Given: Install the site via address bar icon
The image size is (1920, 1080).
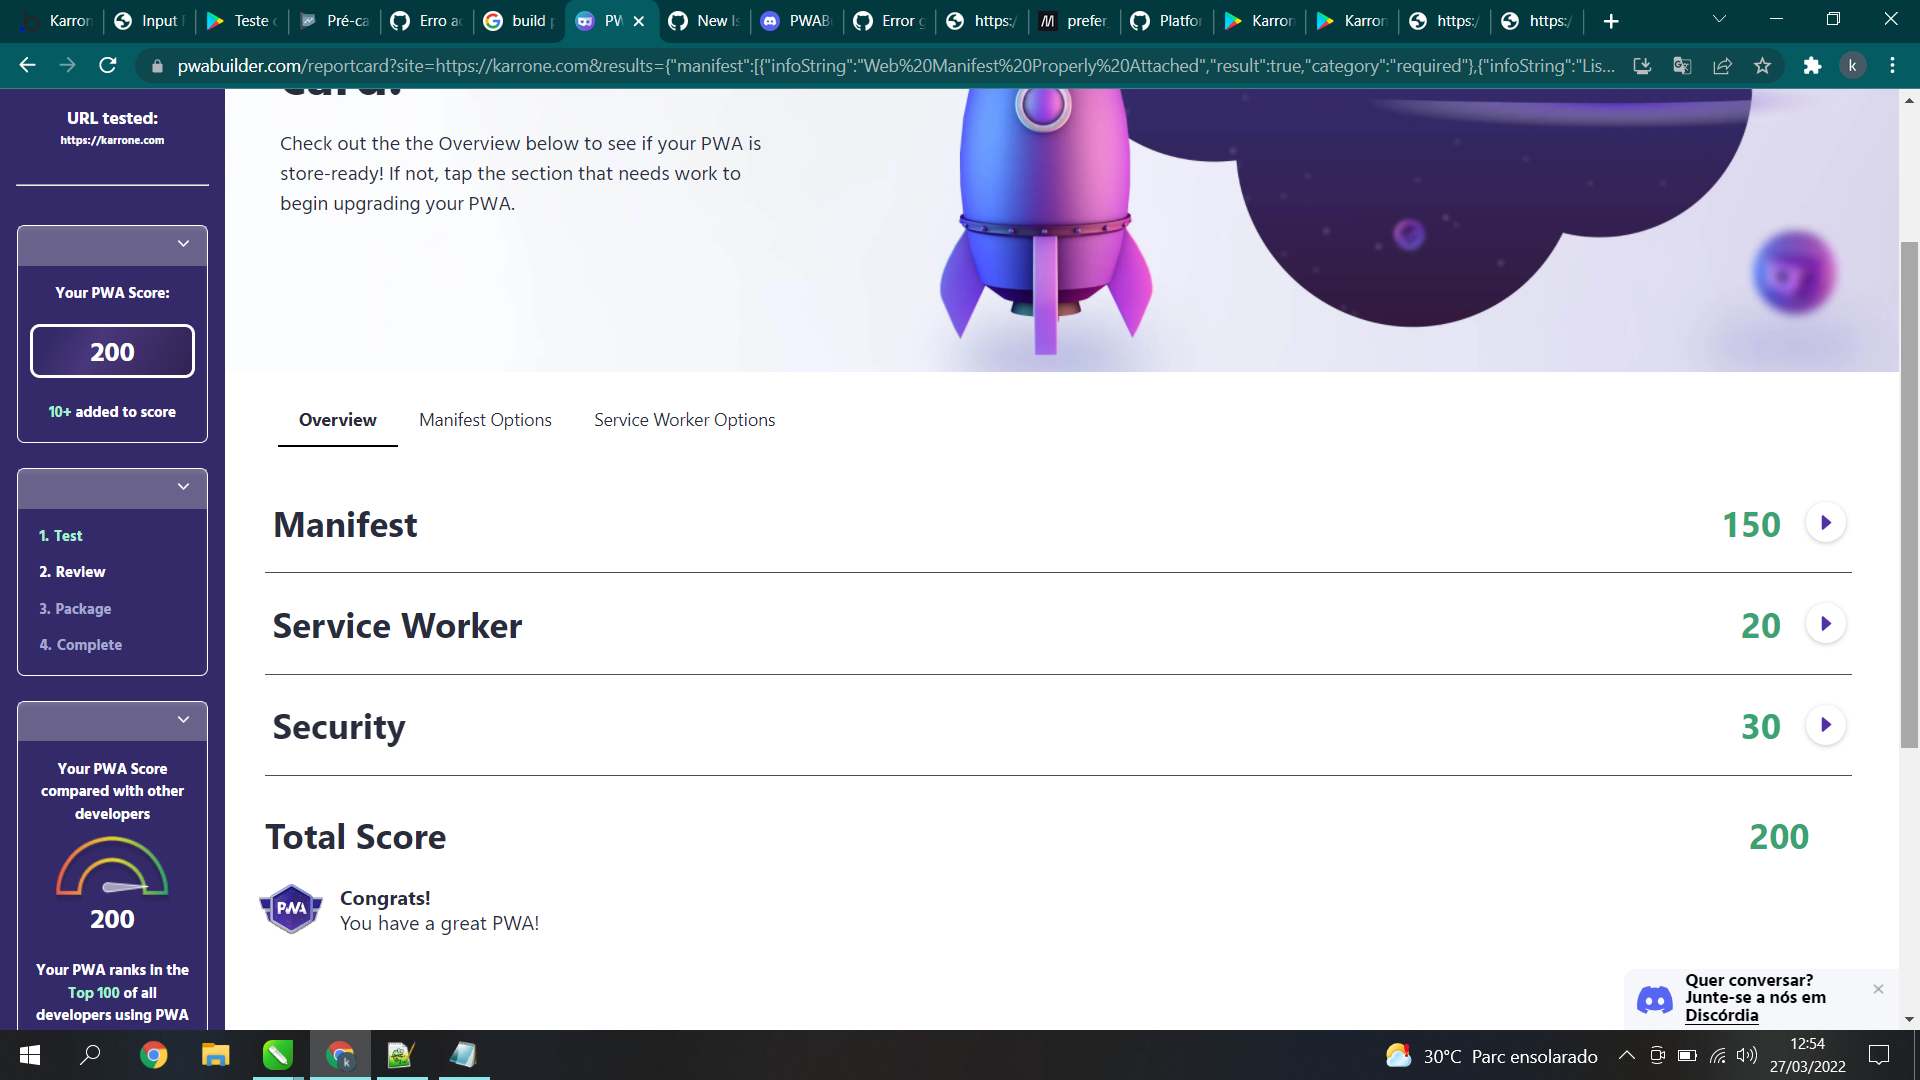Looking at the screenshot, I should click(1643, 65).
